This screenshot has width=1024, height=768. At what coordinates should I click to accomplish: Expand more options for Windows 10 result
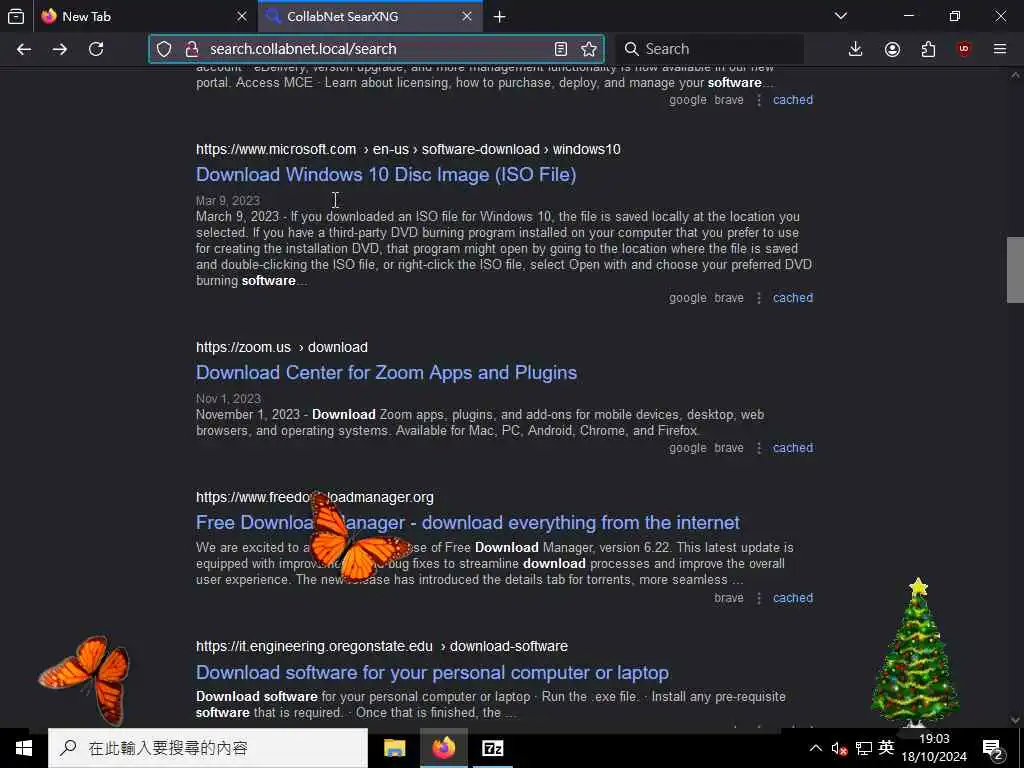point(758,298)
